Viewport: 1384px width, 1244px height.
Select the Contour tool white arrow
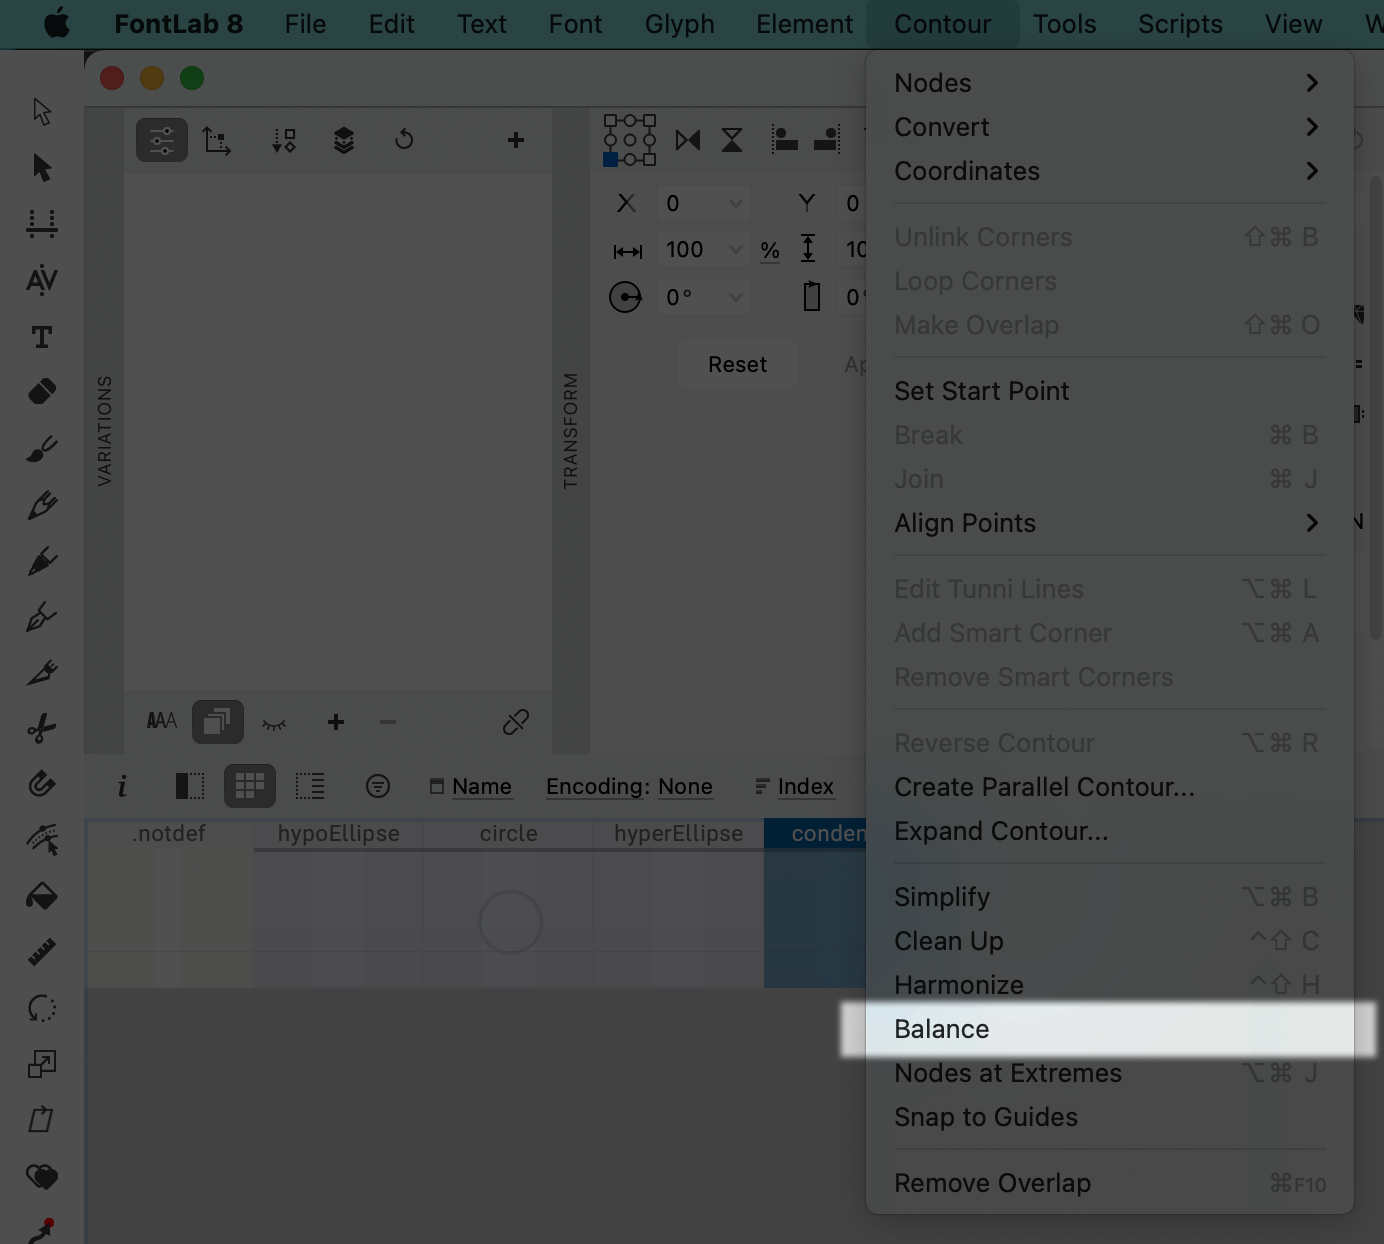(x=42, y=111)
